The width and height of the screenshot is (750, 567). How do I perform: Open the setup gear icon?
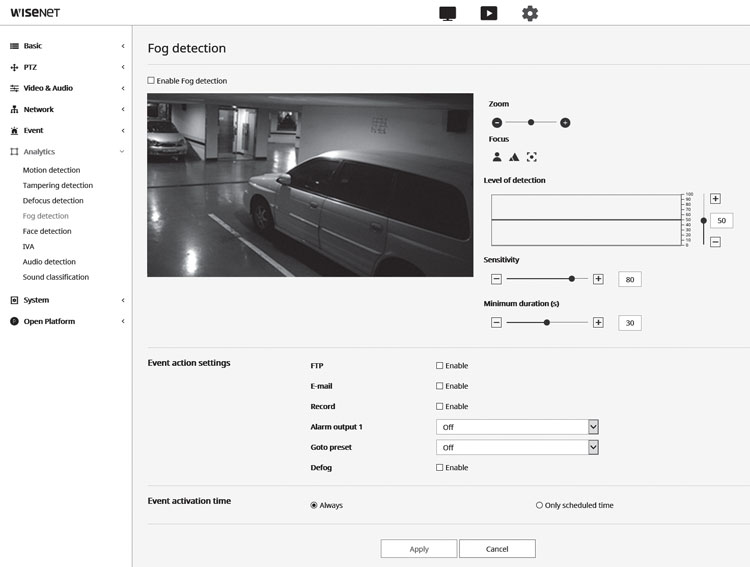(529, 13)
